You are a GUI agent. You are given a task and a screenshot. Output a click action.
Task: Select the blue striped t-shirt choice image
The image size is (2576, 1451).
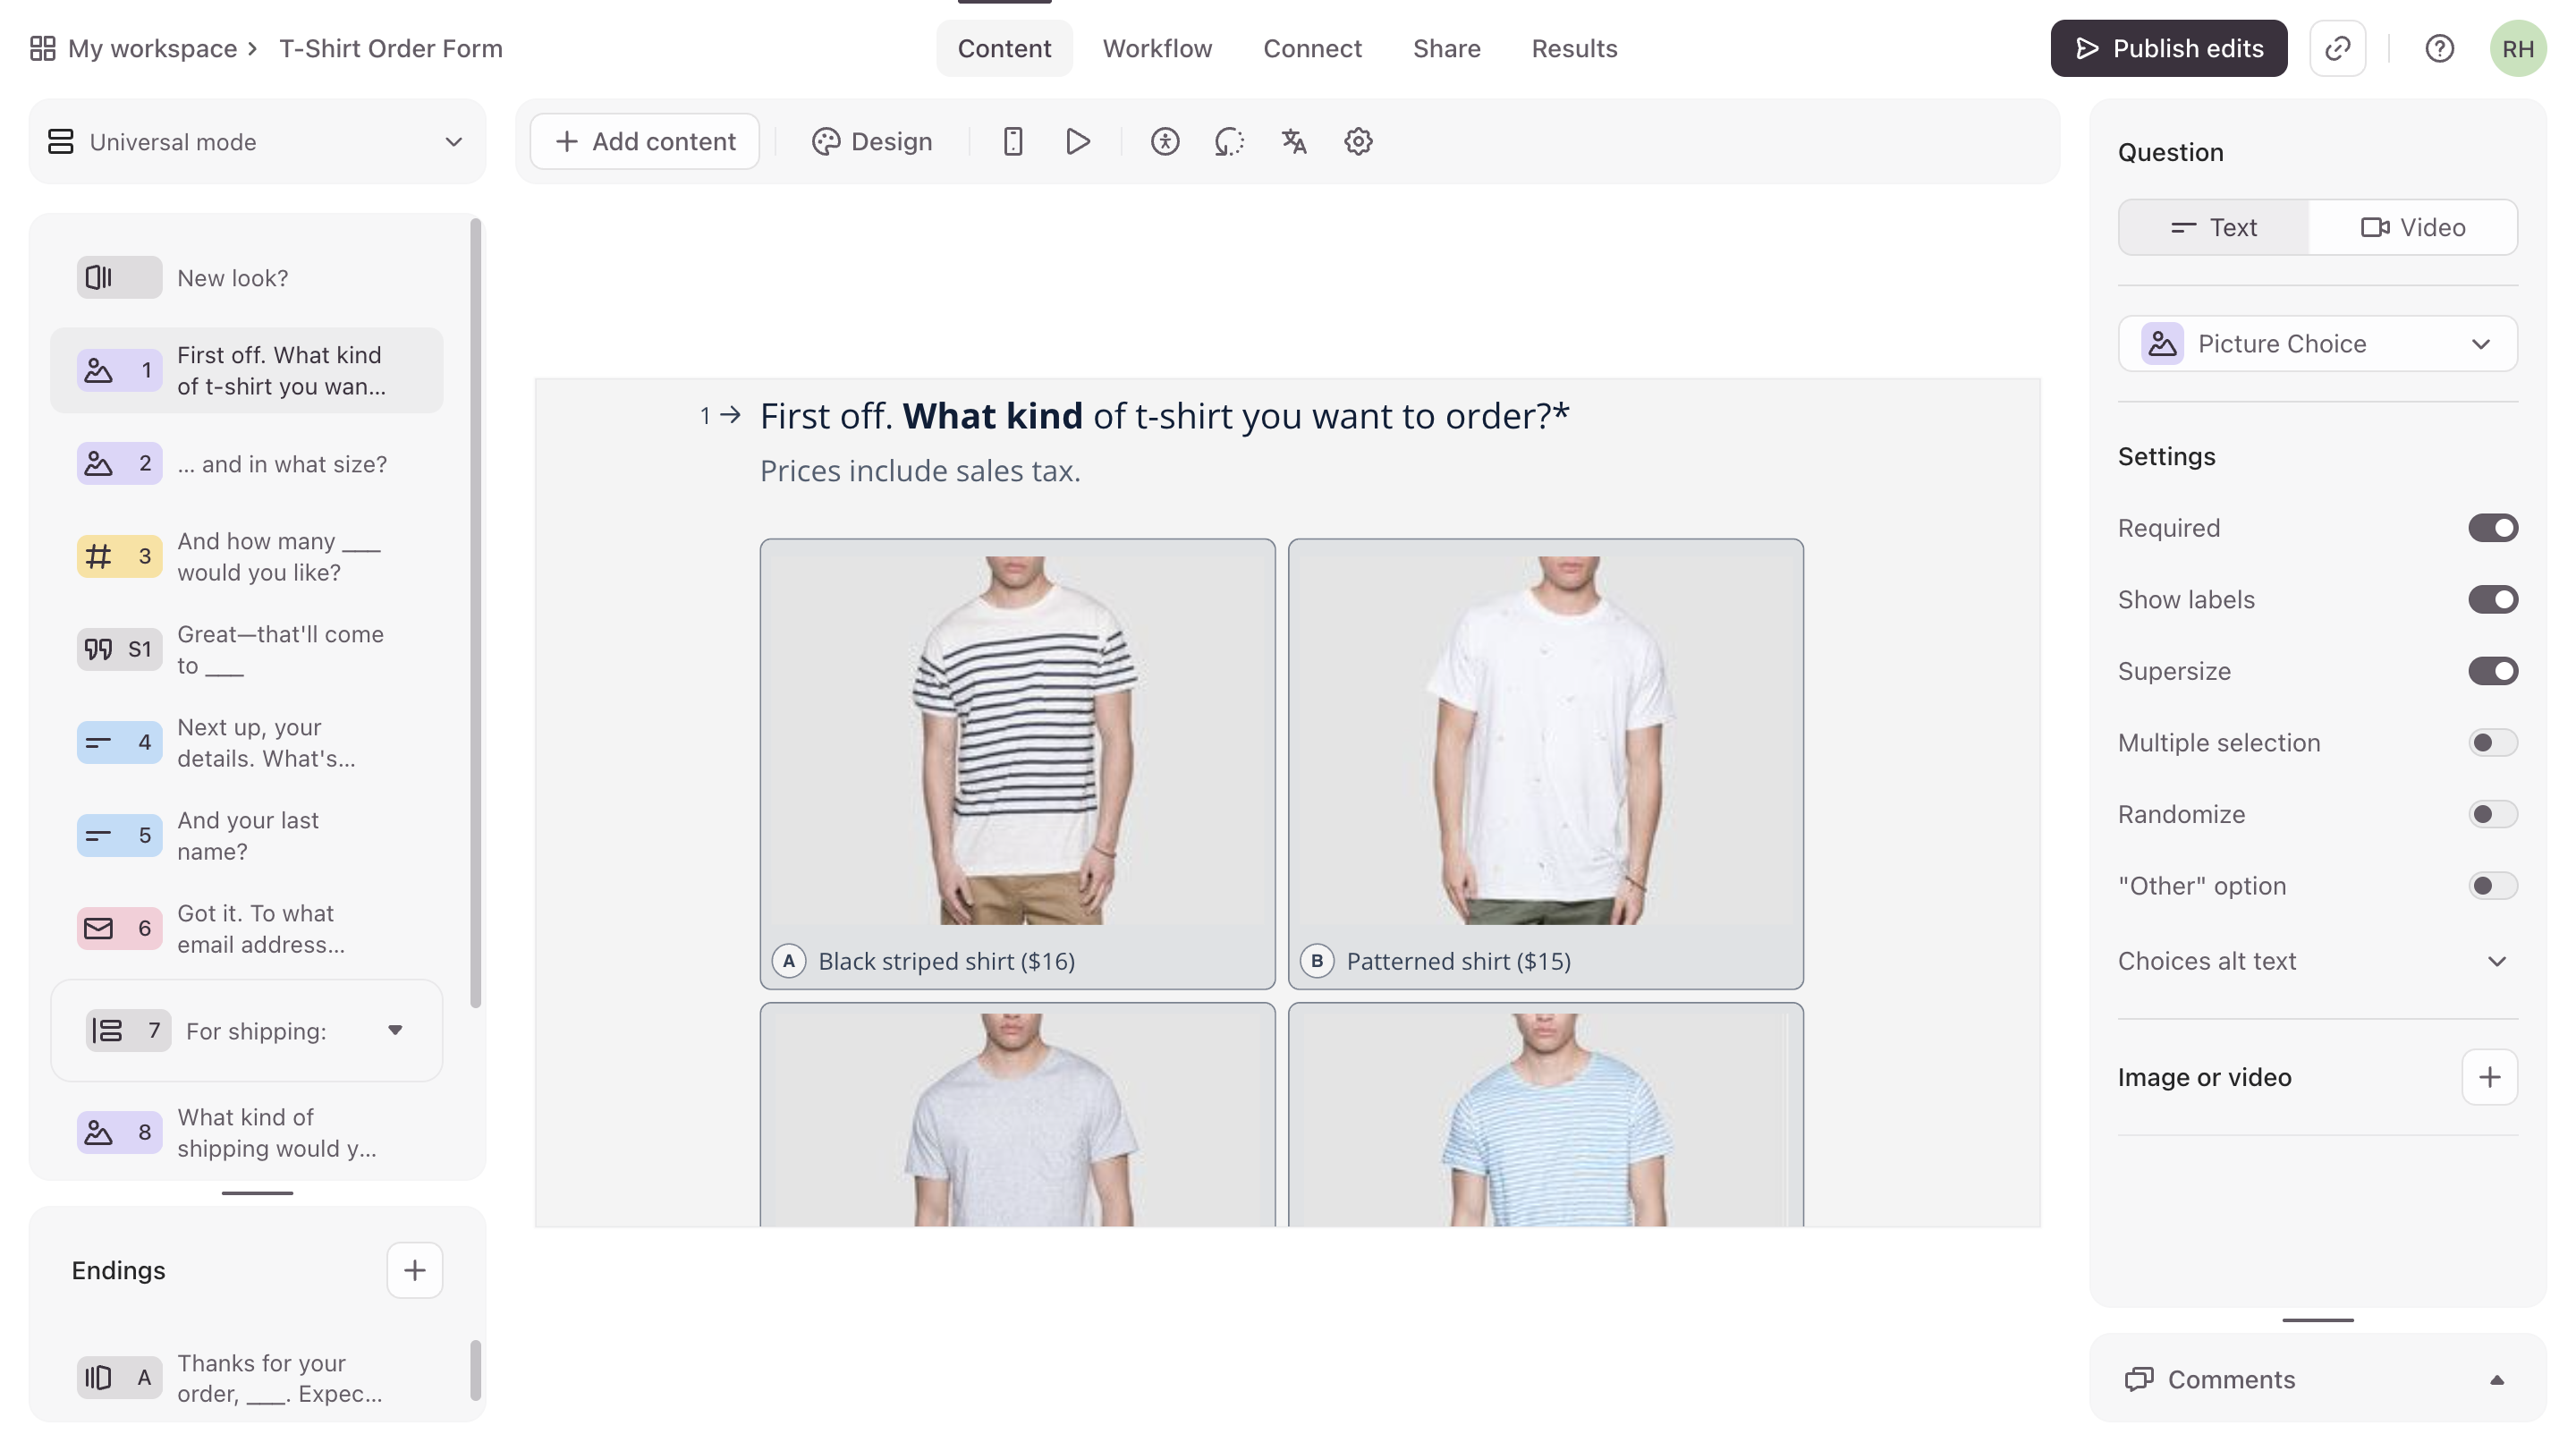click(x=1545, y=1120)
